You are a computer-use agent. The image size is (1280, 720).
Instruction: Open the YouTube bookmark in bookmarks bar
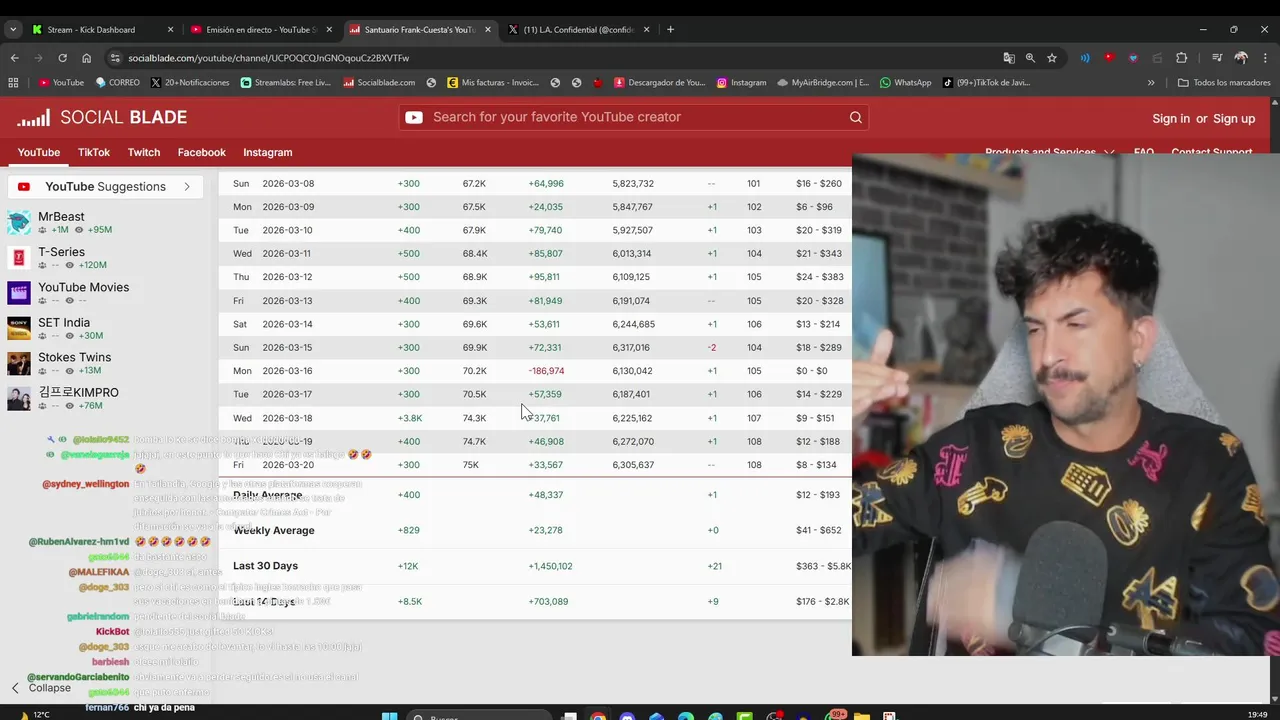coord(61,83)
